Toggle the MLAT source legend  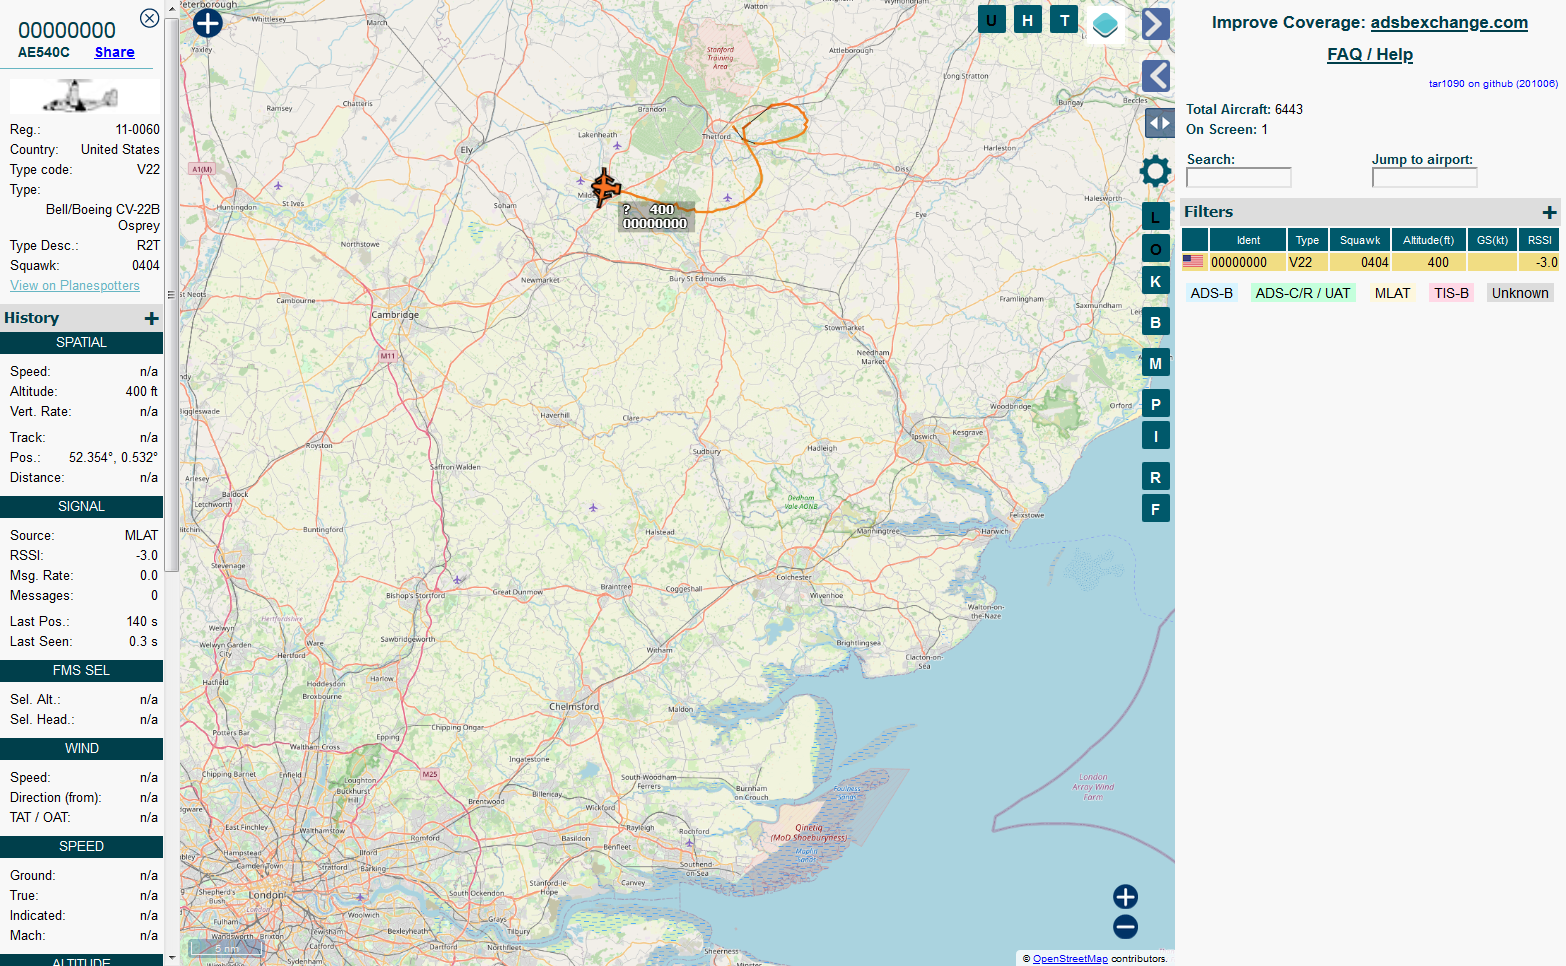click(x=1392, y=293)
